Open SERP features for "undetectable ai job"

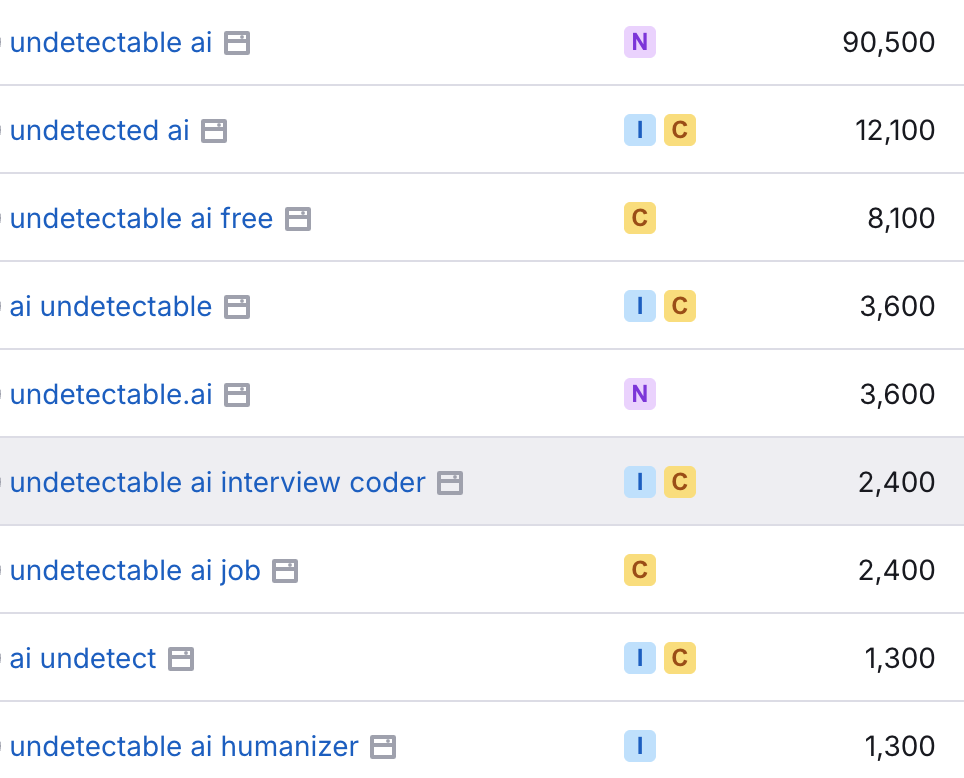pos(285,570)
